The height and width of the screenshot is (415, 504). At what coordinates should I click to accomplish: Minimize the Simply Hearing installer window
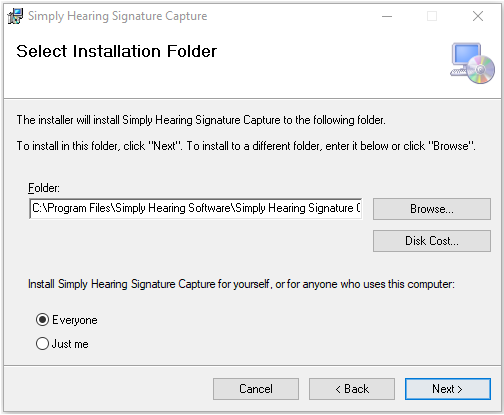point(387,16)
